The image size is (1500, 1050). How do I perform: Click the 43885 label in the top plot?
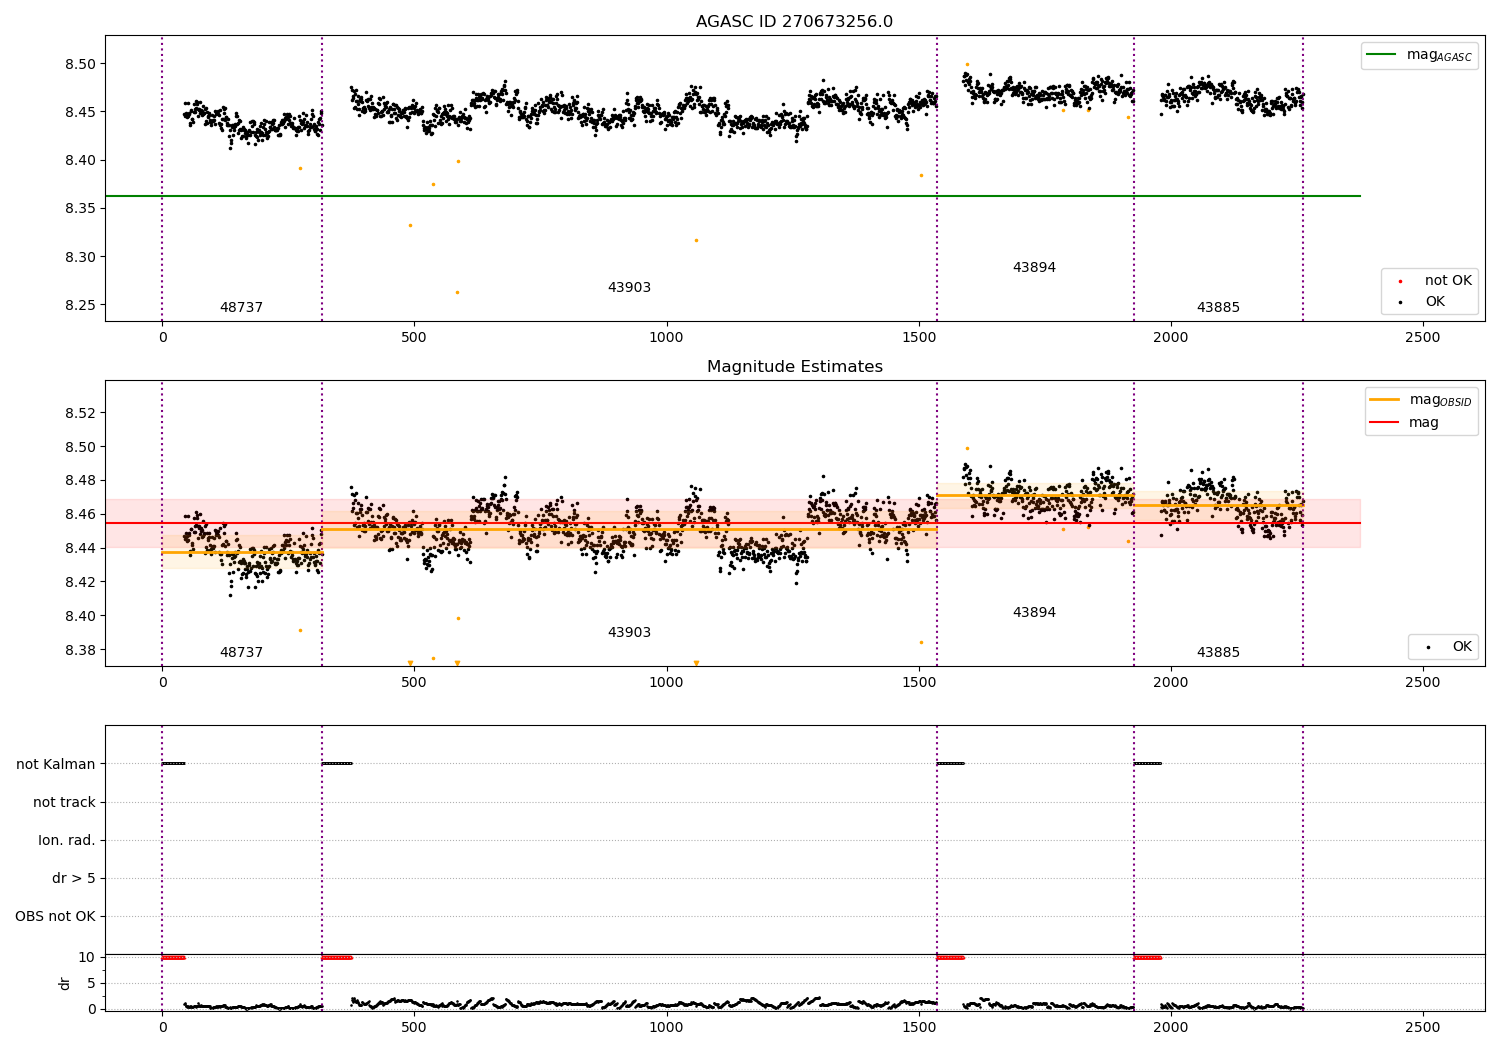click(1218, 308)
